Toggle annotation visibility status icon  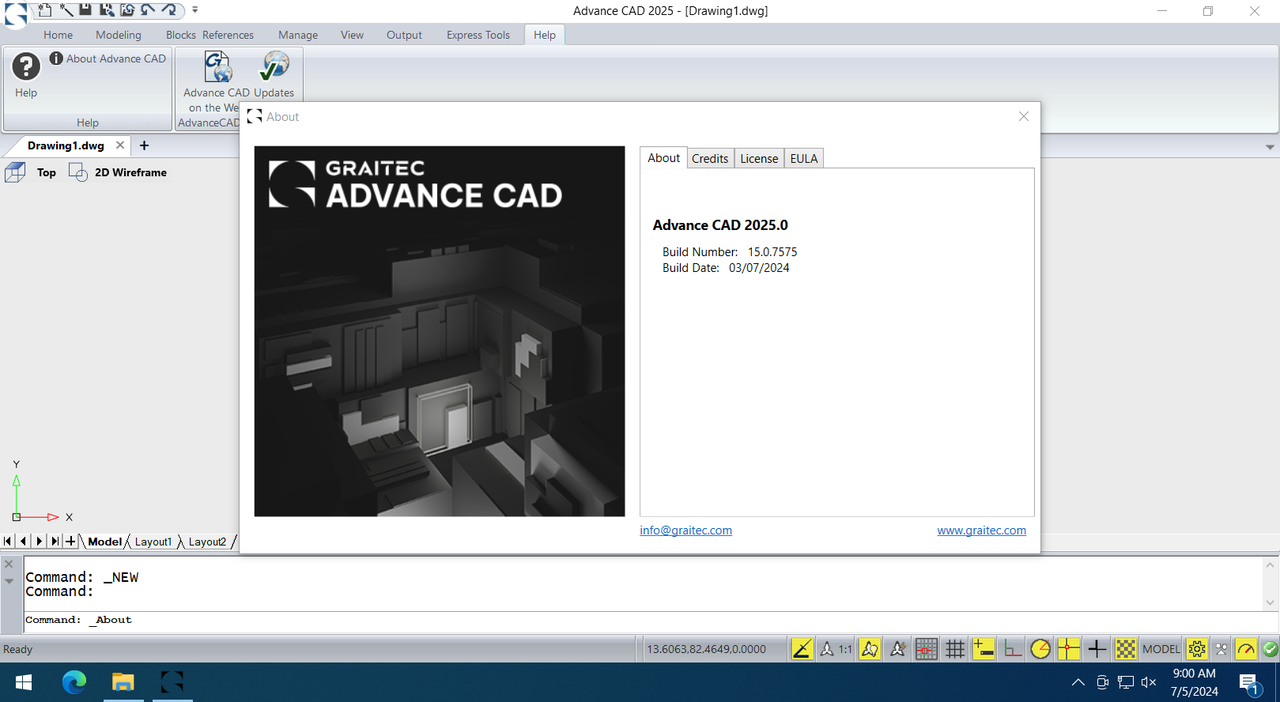point(870,649)
